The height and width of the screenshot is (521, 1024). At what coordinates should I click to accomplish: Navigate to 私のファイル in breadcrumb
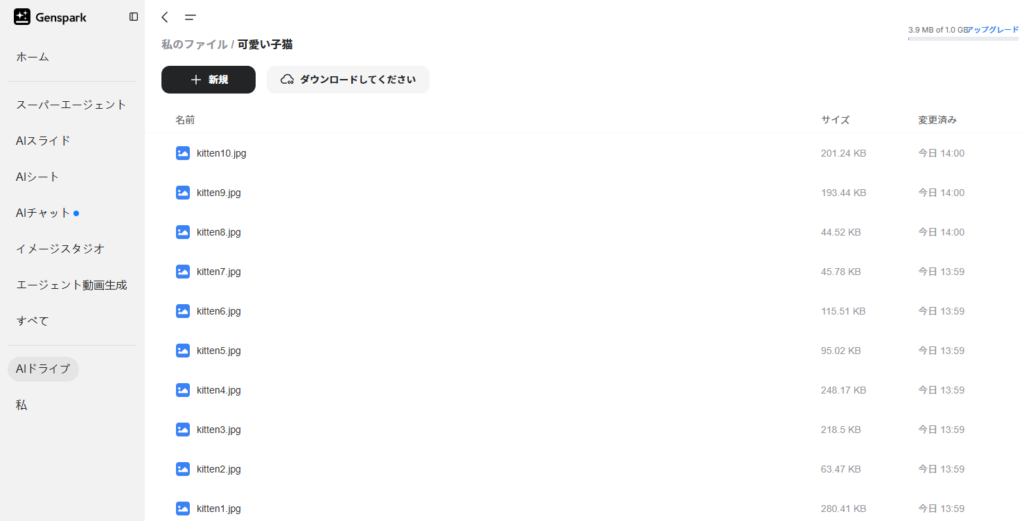tap(195, 44)
